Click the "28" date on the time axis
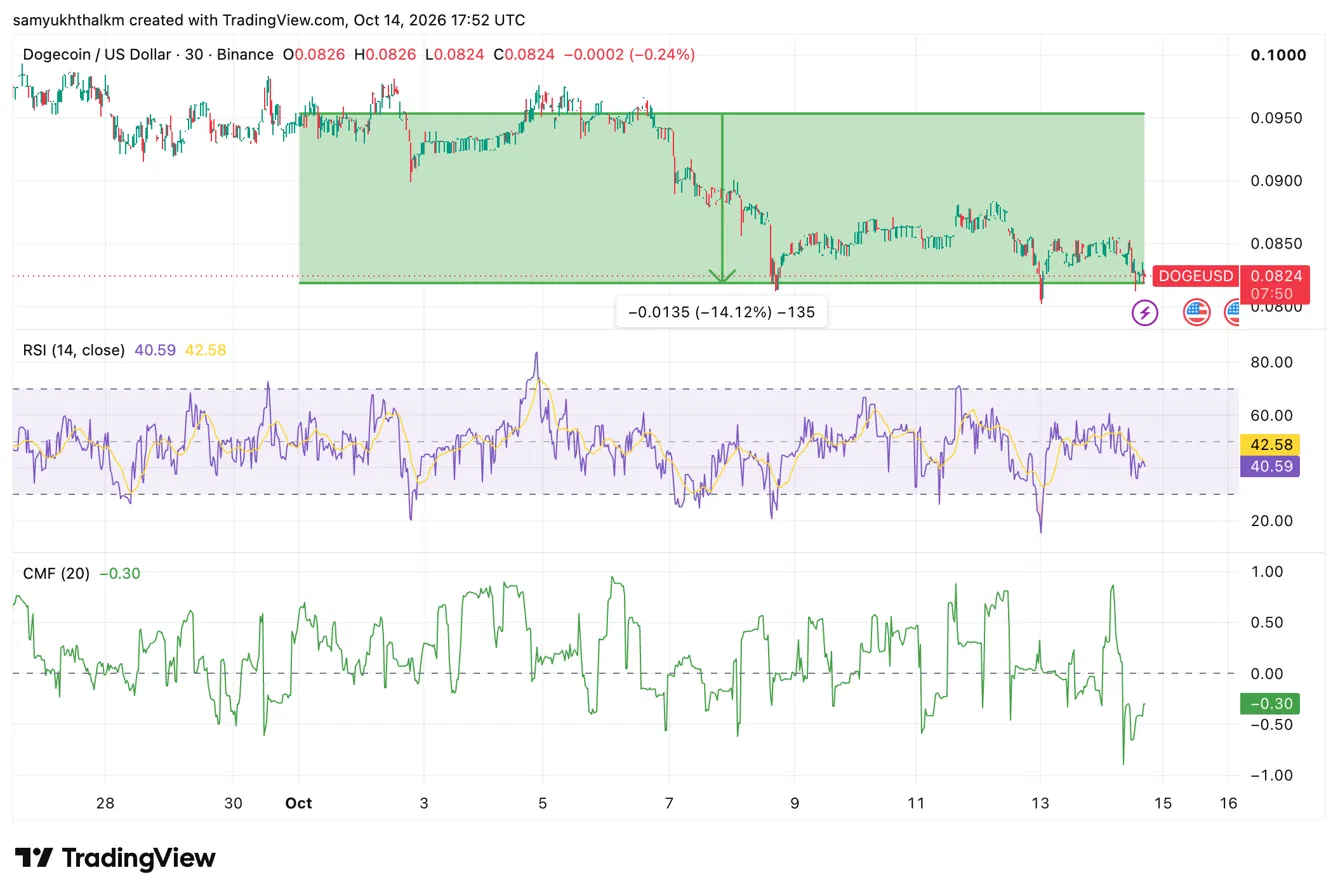The height and width of the screenshot is (896, 1338). pos(106,803)
